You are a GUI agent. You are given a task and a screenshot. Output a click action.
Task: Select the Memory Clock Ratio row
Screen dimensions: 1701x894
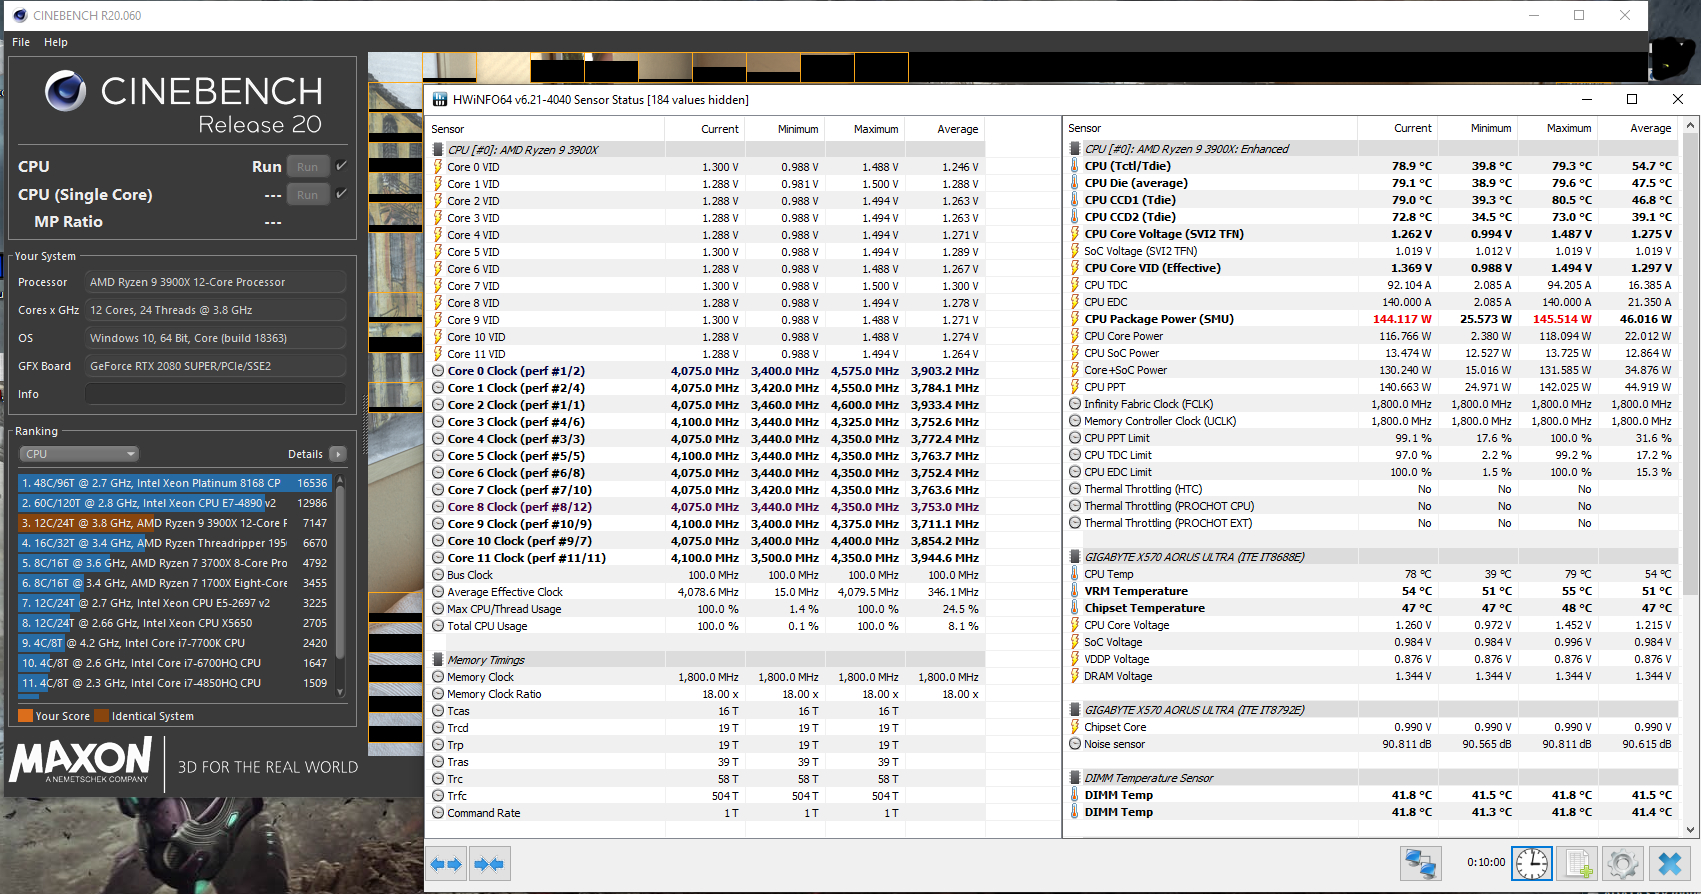point(706,694)
